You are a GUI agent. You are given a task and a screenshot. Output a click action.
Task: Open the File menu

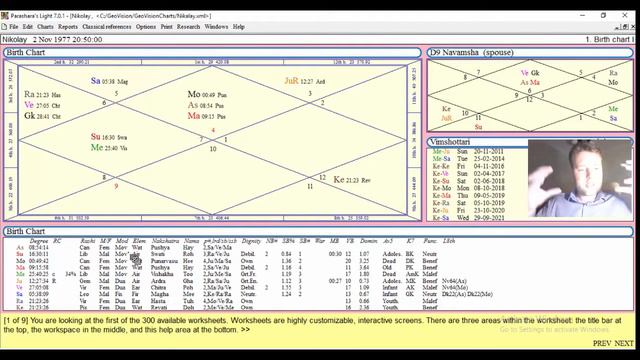pos(13,27)
